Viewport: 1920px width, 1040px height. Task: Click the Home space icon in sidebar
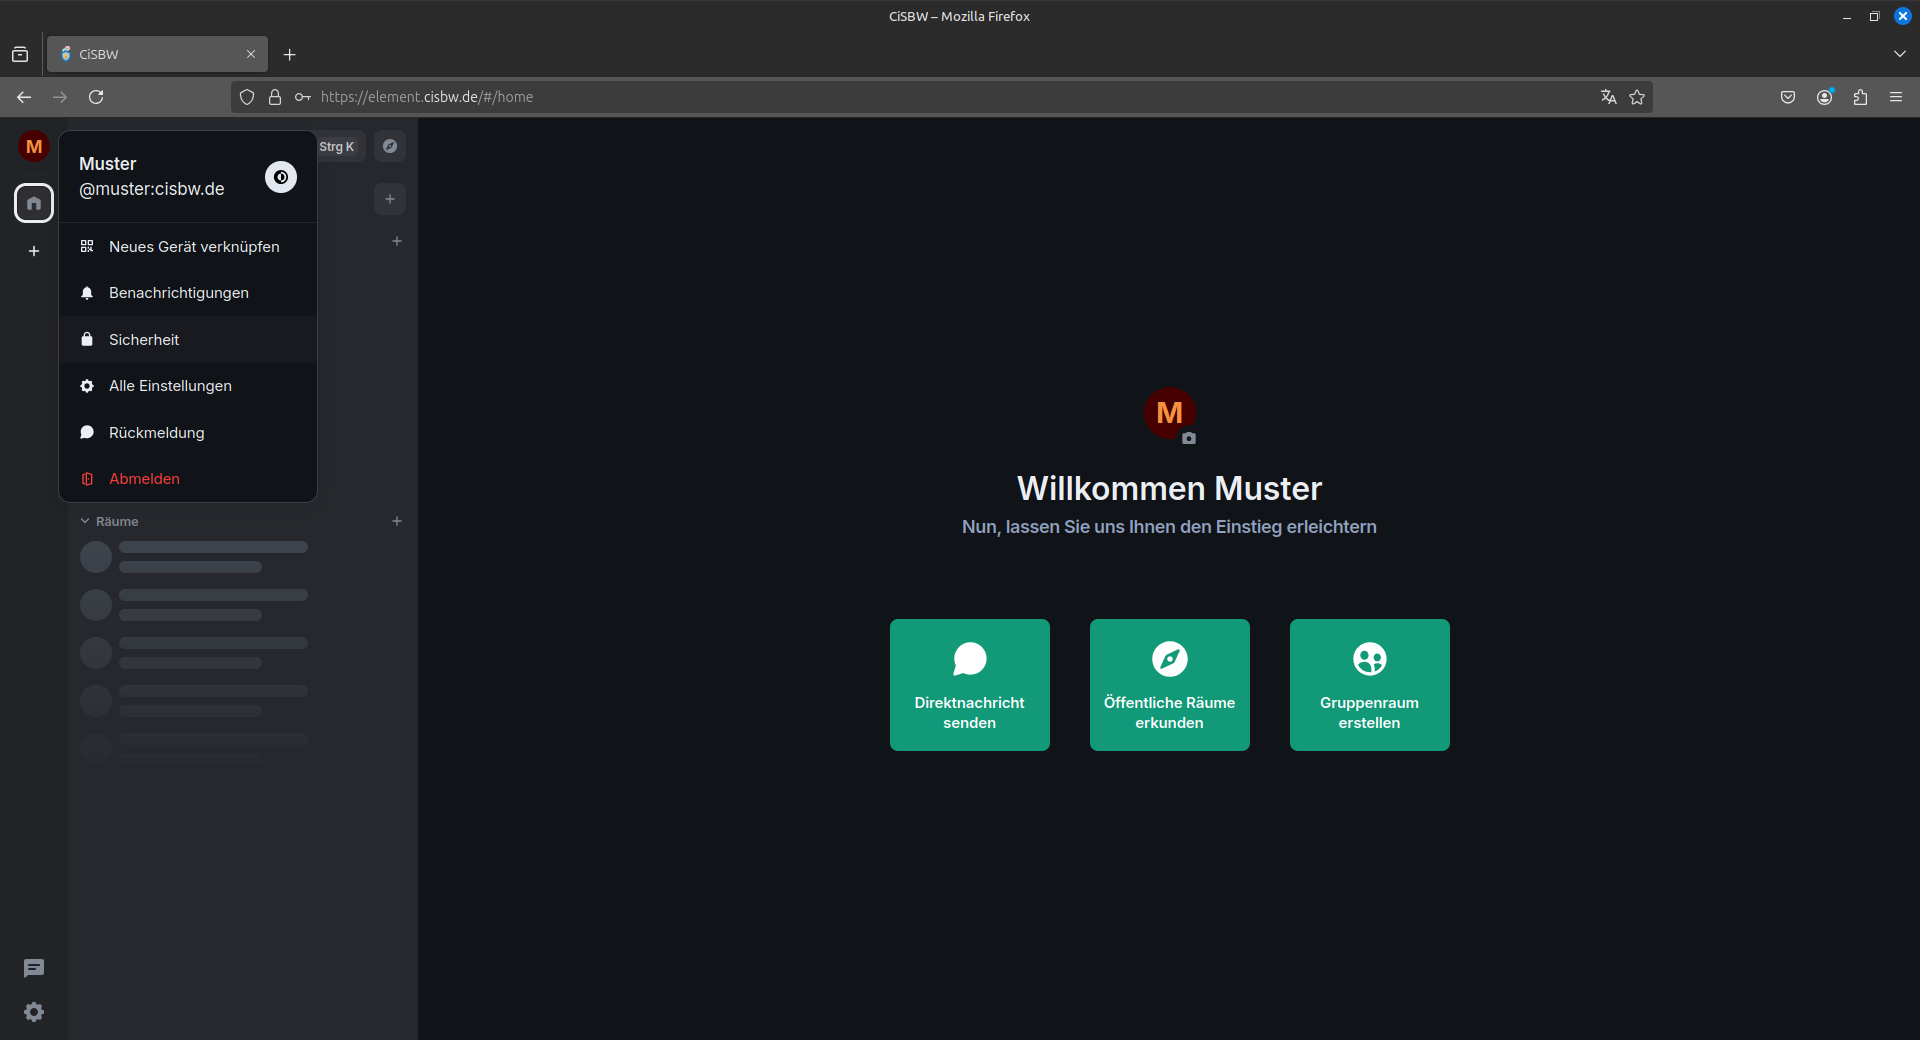[x=34, y=203]
